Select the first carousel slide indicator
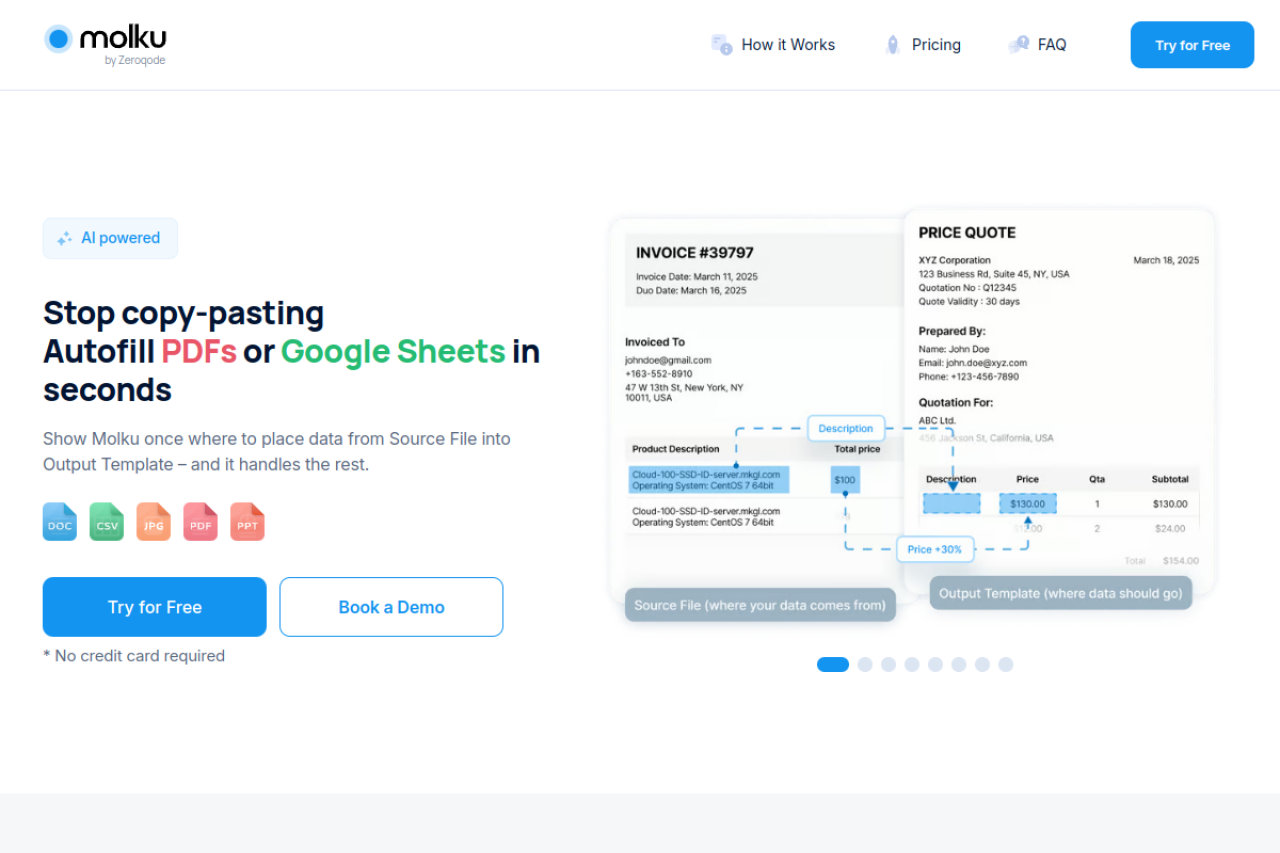The width and height of the screenshot is (1280, 853). [x=833, y=664]
